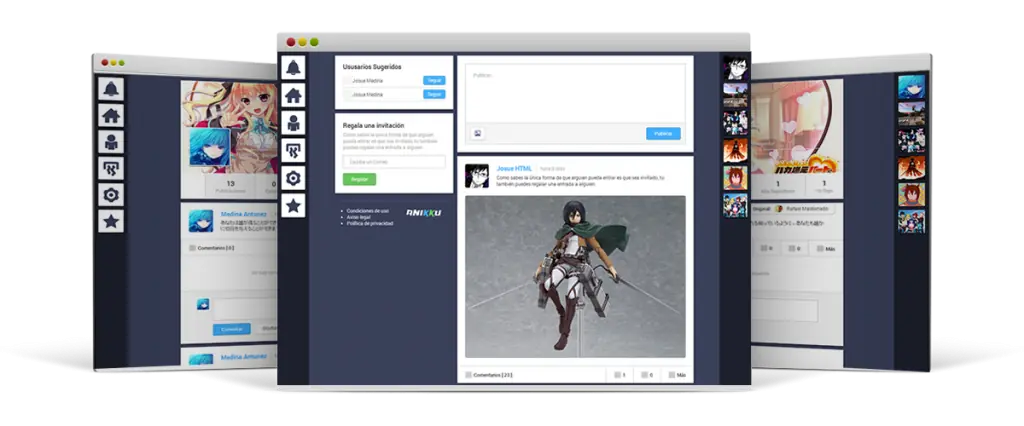Attach an image via the composer picture icon
1024x426 pixels.
point(477,133)
